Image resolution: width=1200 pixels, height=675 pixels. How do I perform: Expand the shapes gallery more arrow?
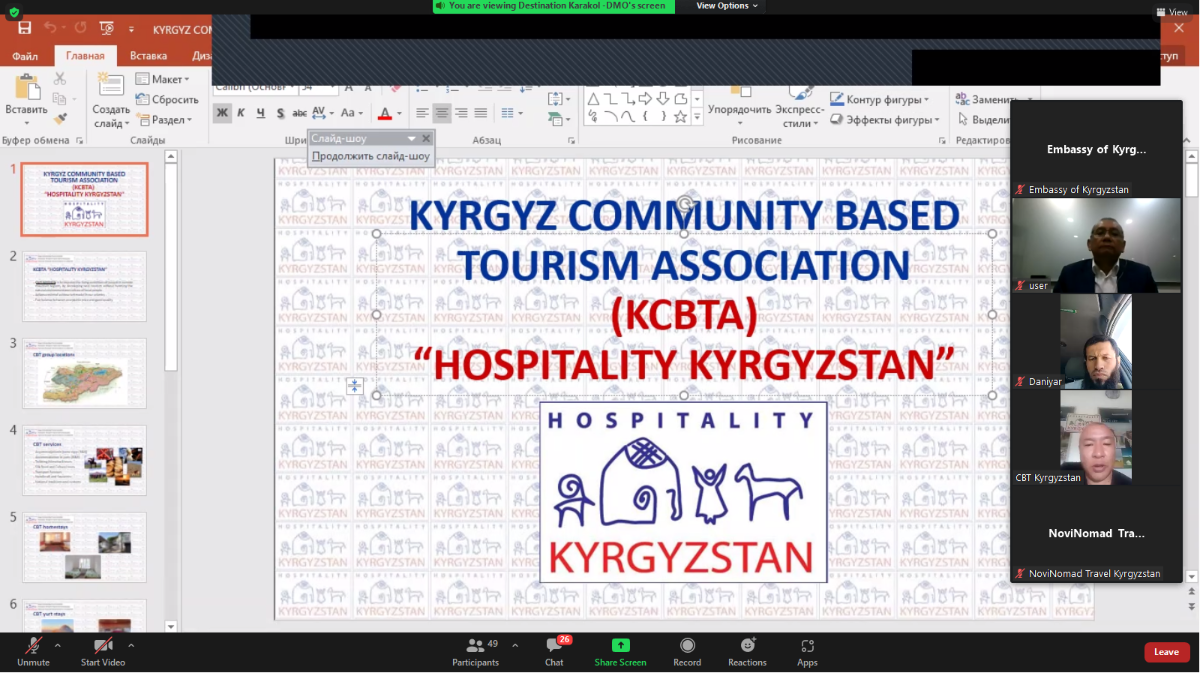click(696, 117)
